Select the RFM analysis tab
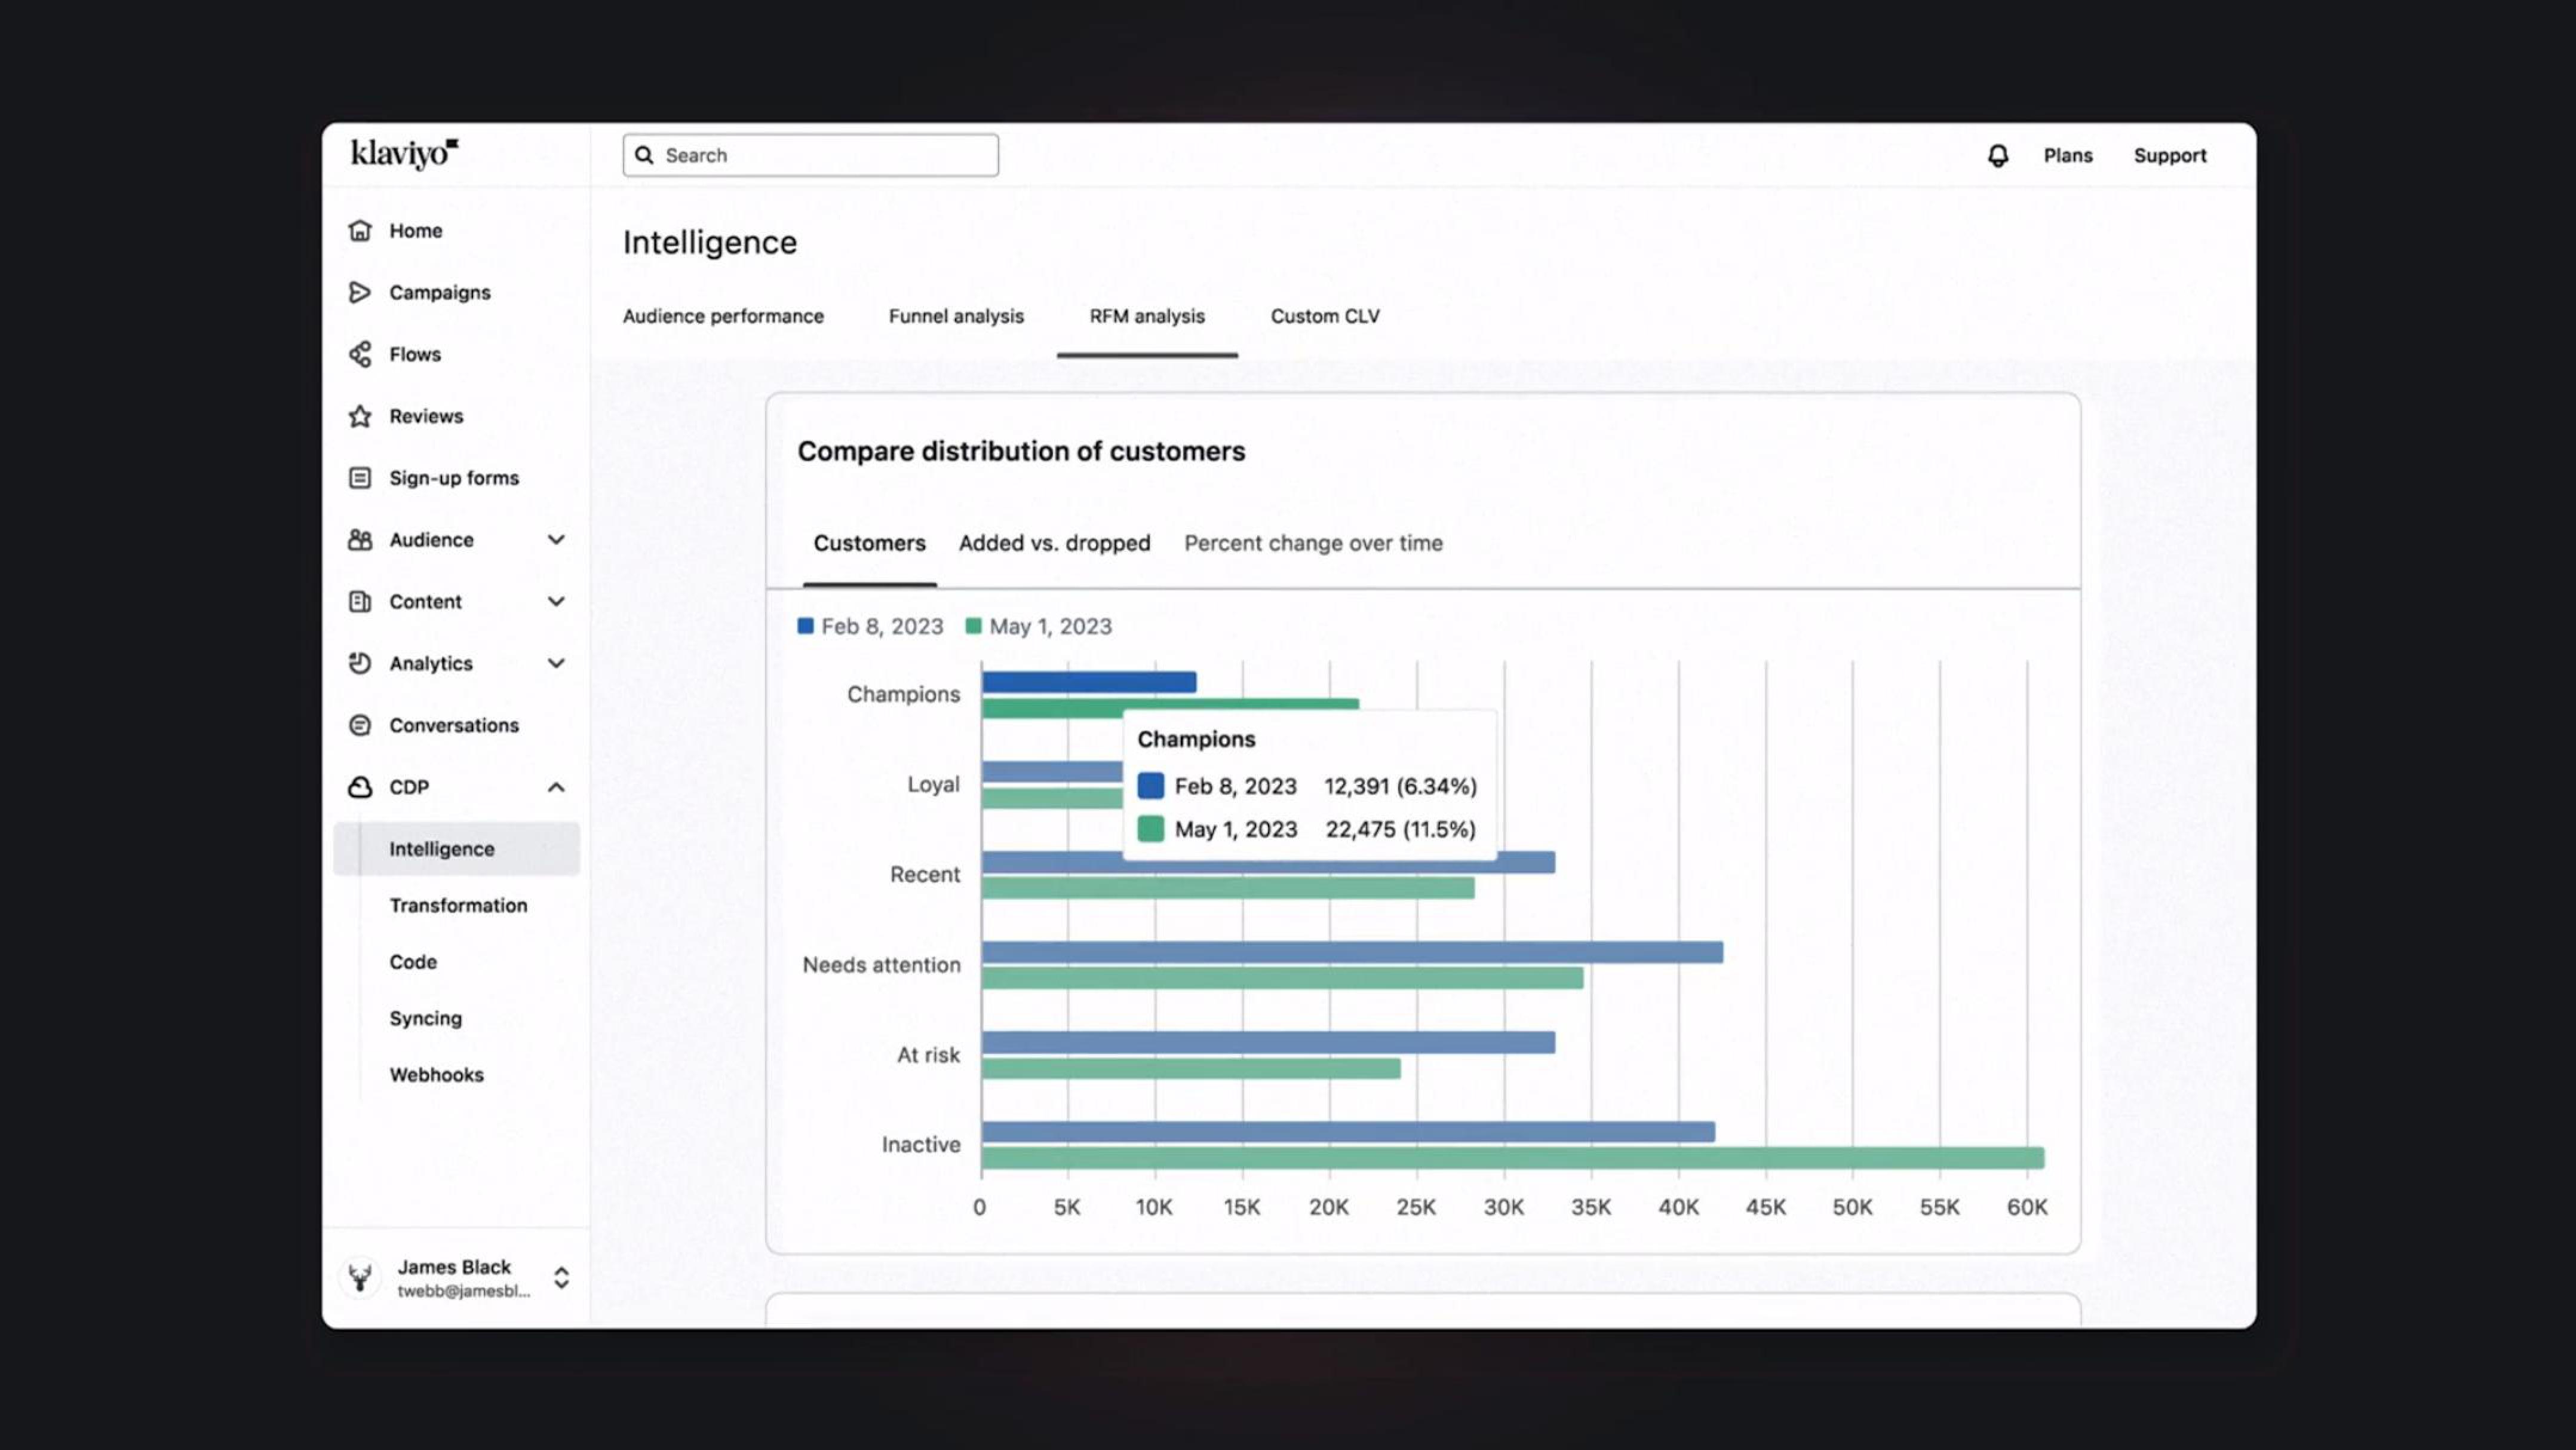The width and height of the screenshot is (2576, 1450). (1147, 315)
